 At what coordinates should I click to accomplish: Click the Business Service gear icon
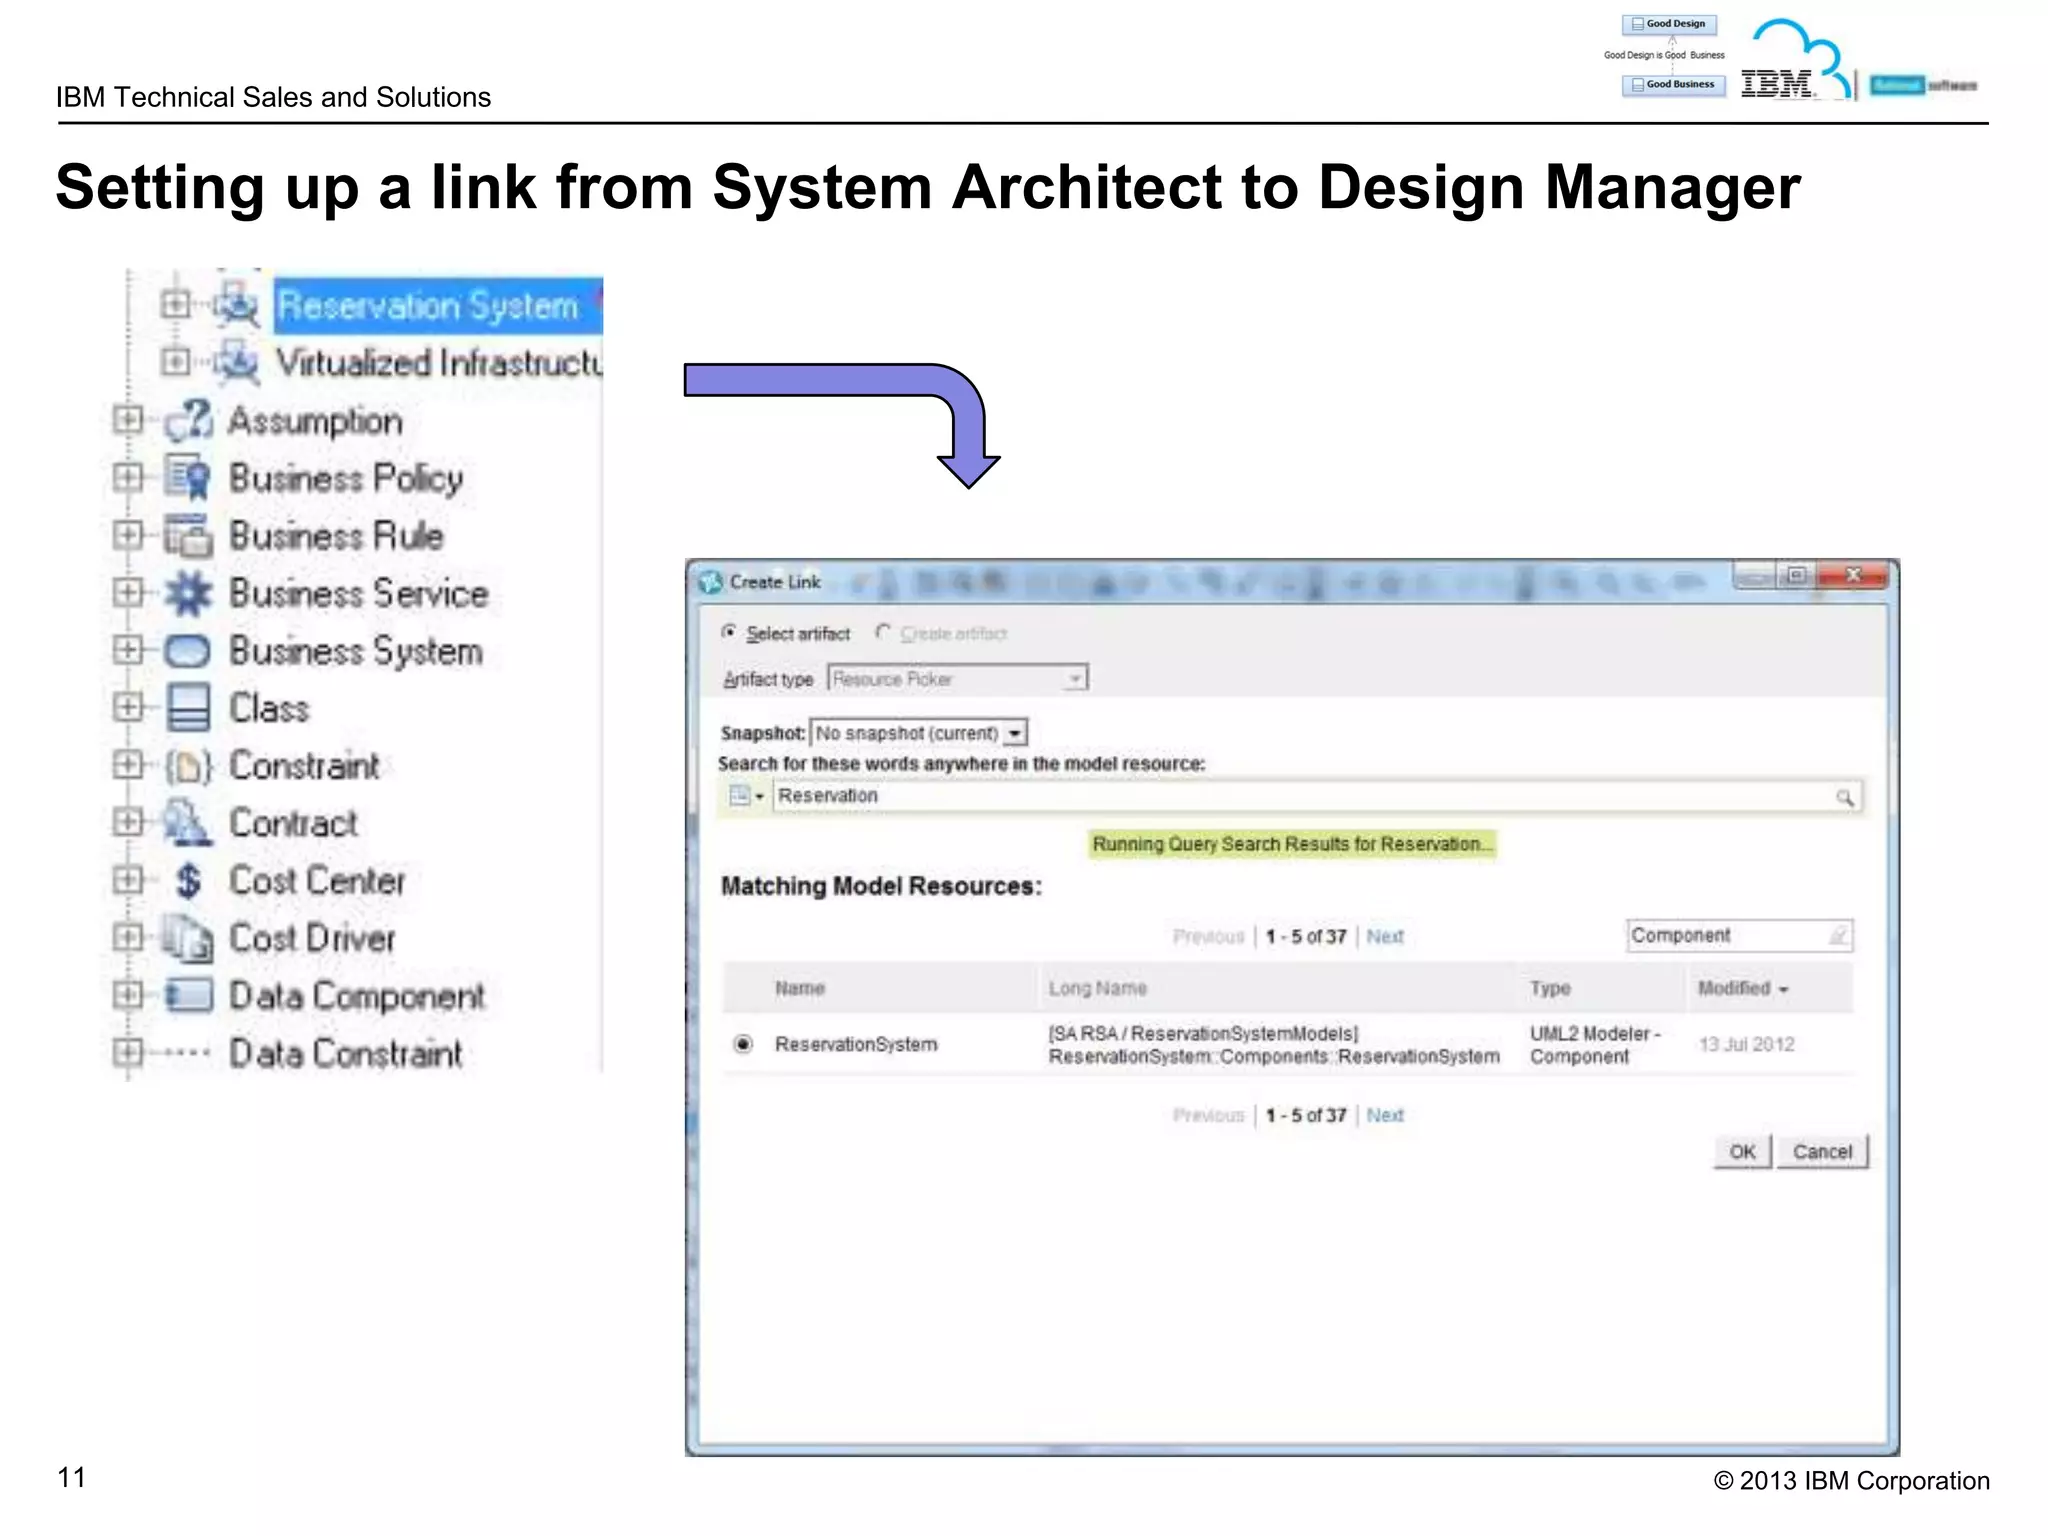(189, 593)
